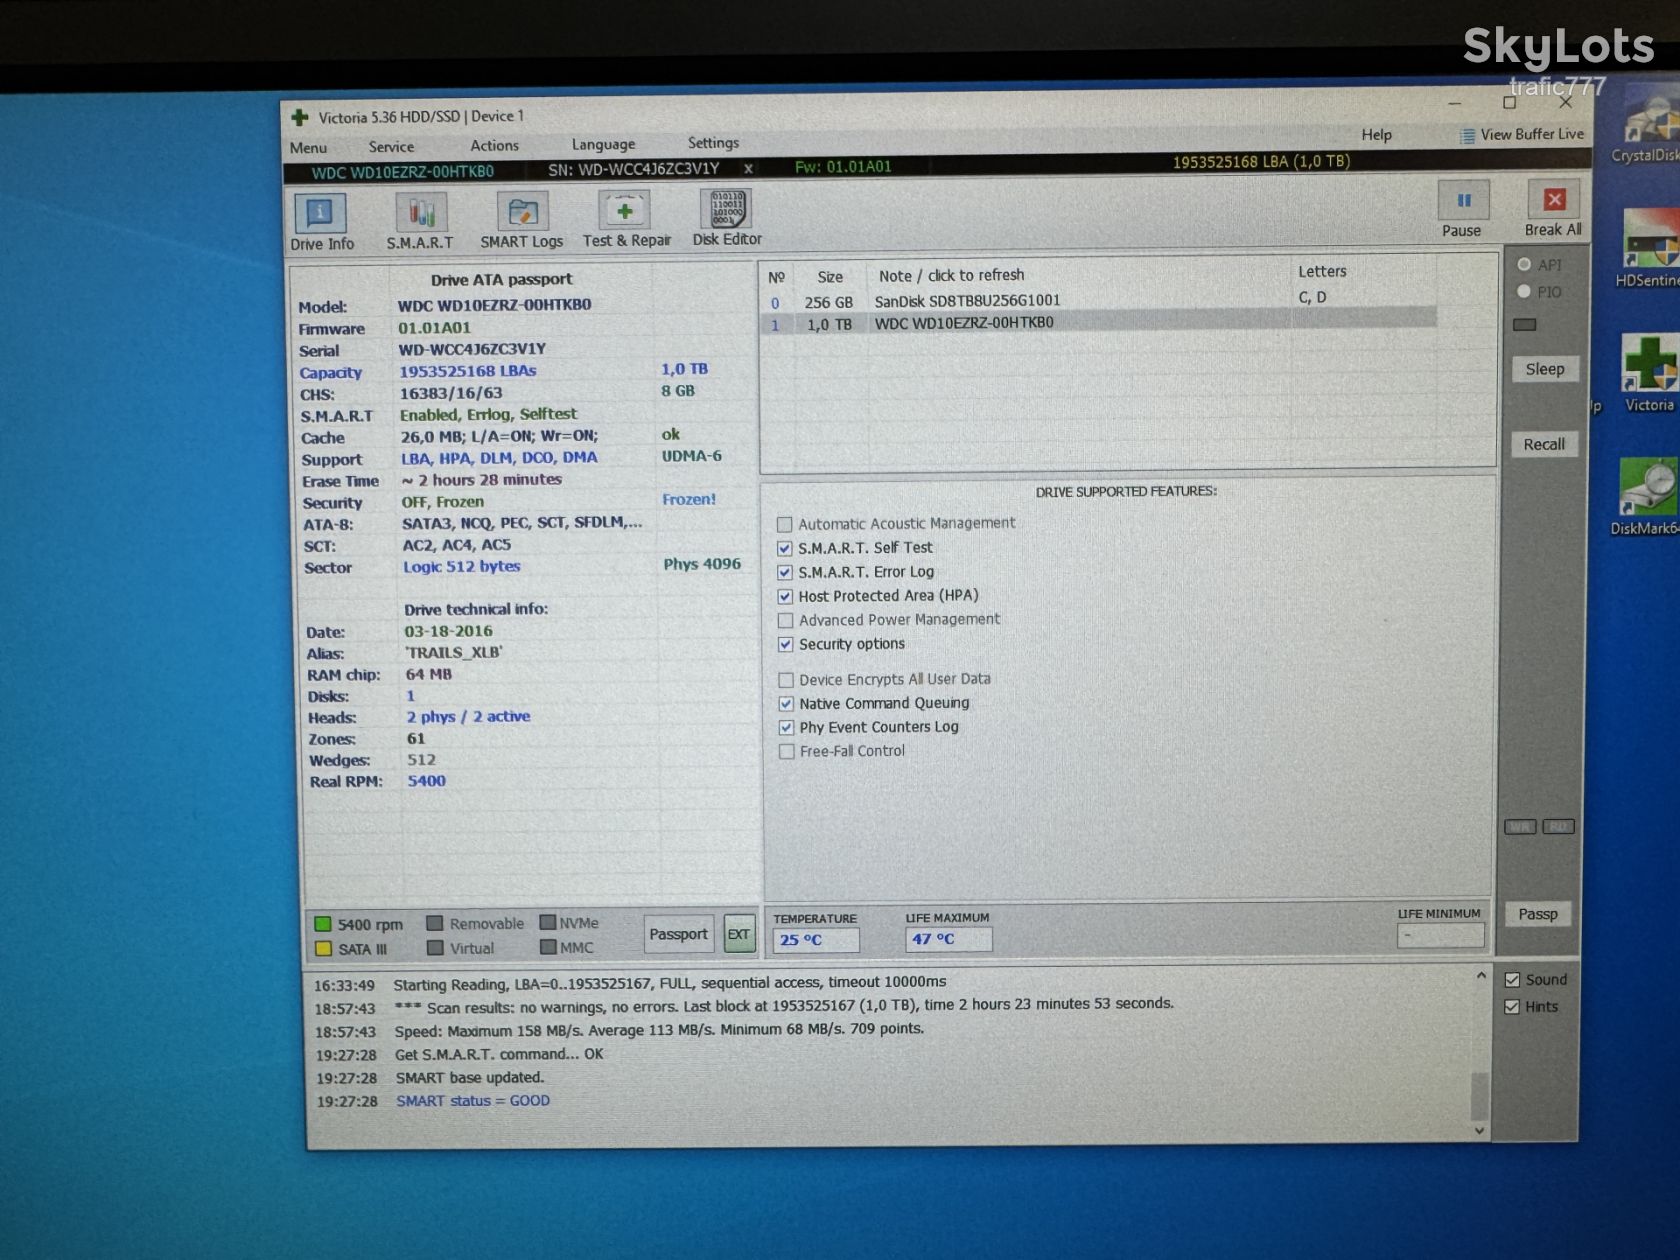The image size is (1680, 1260).
Task: Toggle Advanced Power Management checkbox
Action: [786, 620]
